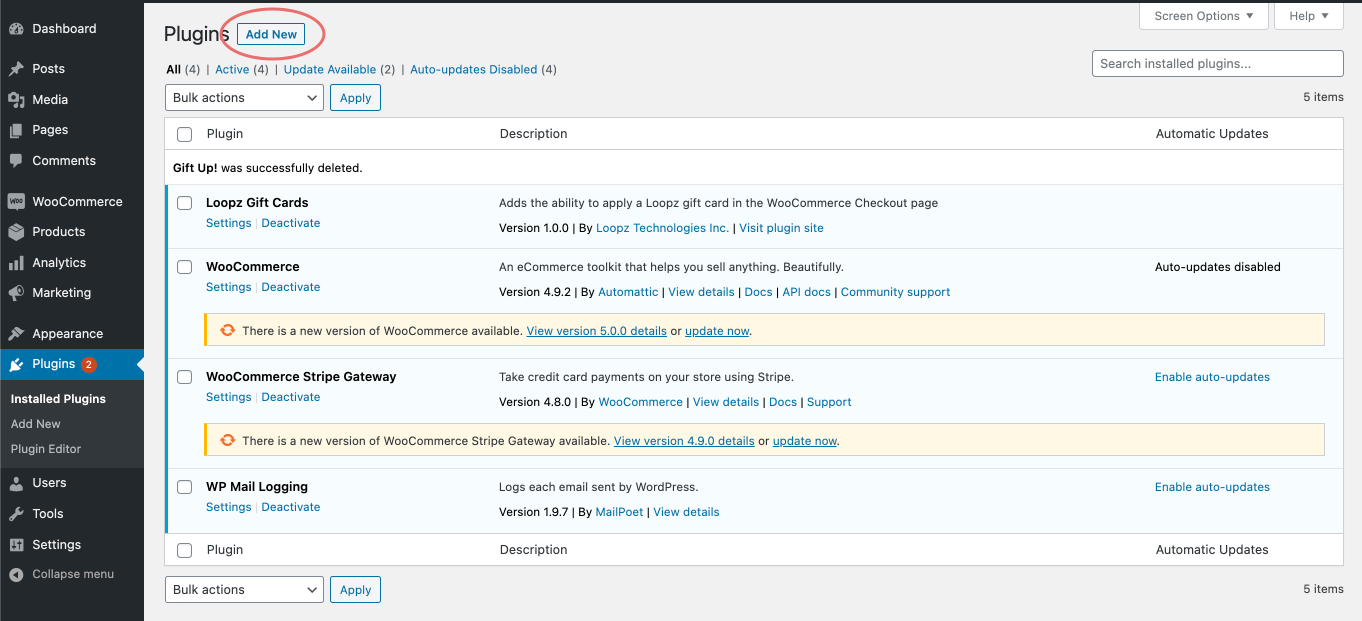Click the Media icon in sidebar
This screenshot has width=1362, height=621.
[x=16, y=100]
